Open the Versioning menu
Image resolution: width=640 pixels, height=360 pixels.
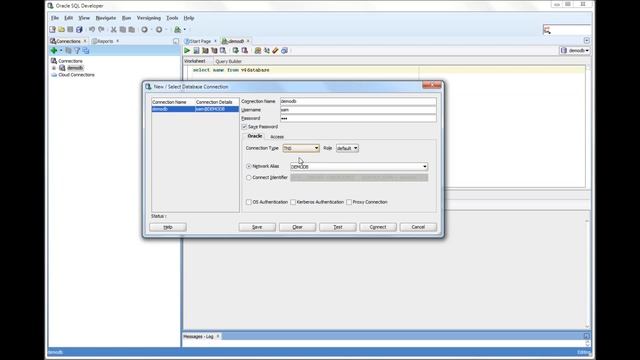(149, 18)
